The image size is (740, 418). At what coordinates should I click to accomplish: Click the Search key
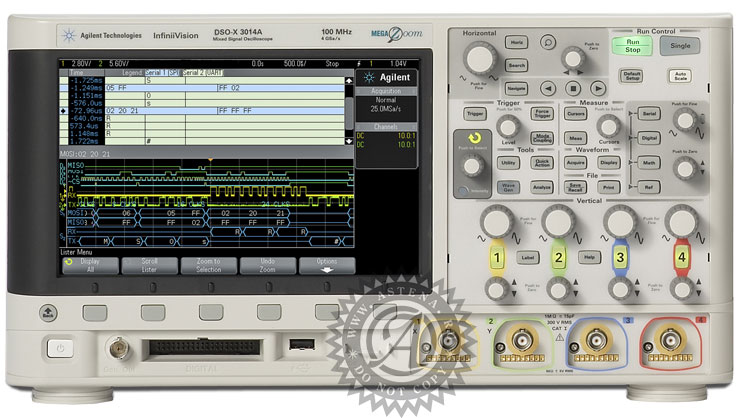pyautogui.click(x=516, y=66)
